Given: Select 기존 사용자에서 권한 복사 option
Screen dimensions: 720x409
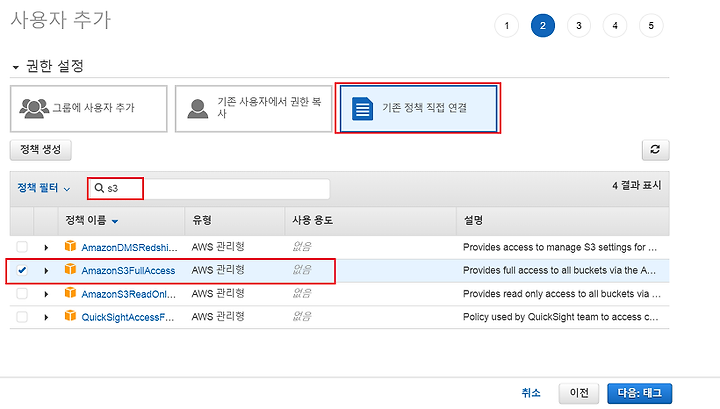Looking at the screenshot, I should [x=253, y=109].
